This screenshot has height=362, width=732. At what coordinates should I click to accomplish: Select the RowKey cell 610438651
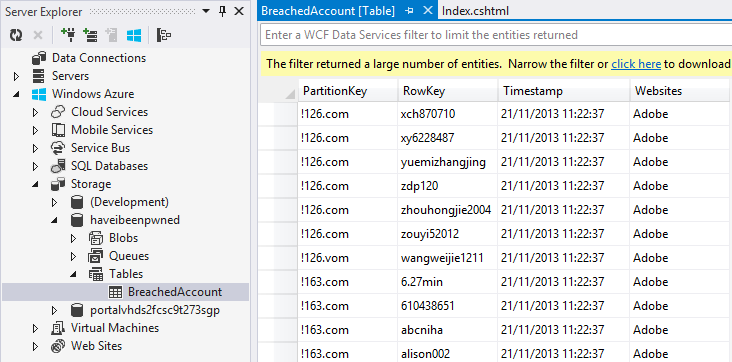point(447,306)
